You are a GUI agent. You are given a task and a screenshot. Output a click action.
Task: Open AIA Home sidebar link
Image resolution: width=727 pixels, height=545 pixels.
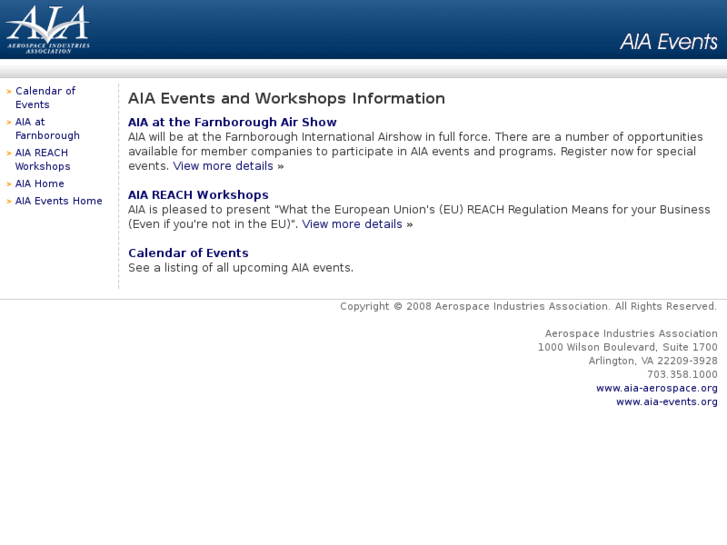39,184
